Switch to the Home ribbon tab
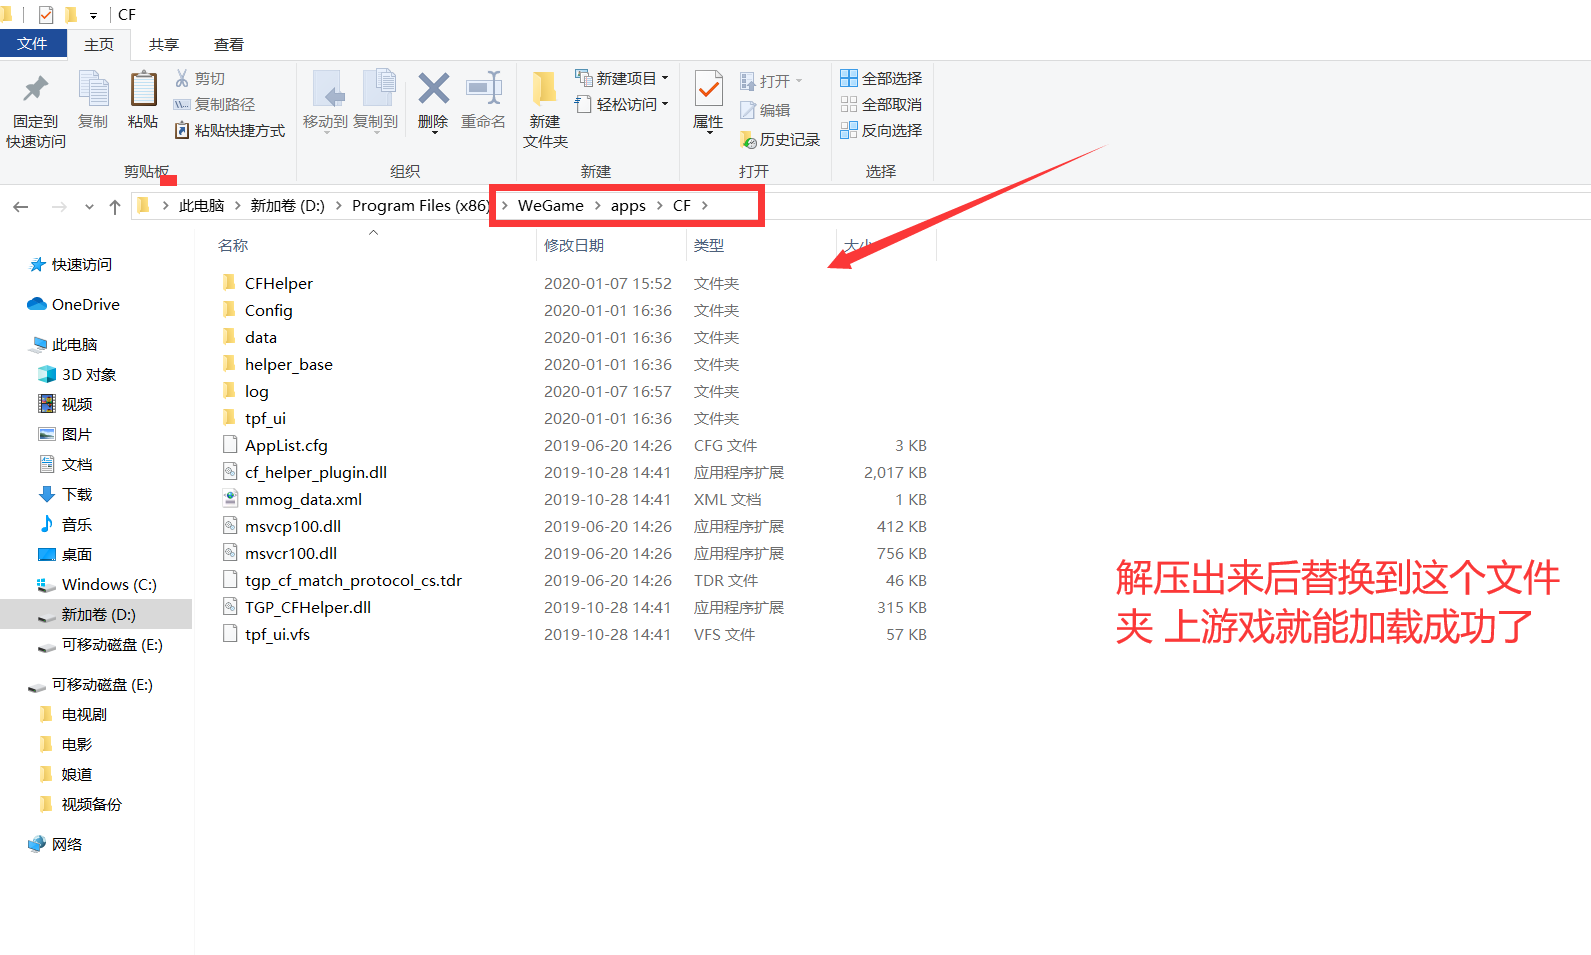 99,44
